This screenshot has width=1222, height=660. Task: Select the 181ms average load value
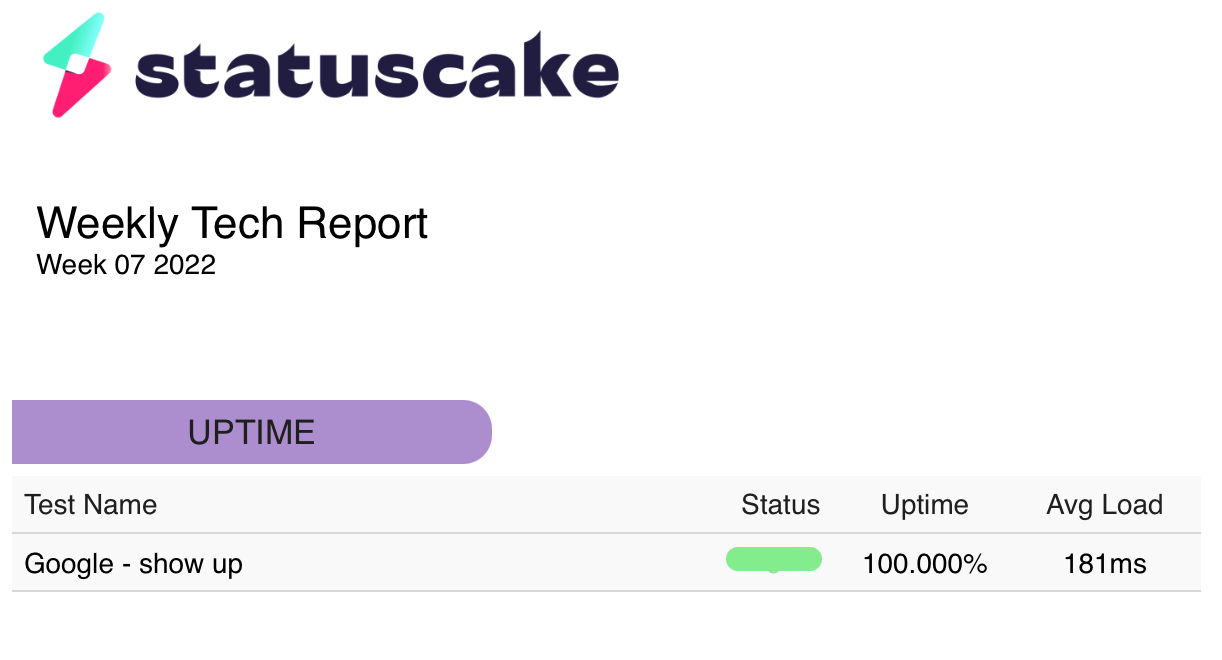click(x=1105, y=564)
